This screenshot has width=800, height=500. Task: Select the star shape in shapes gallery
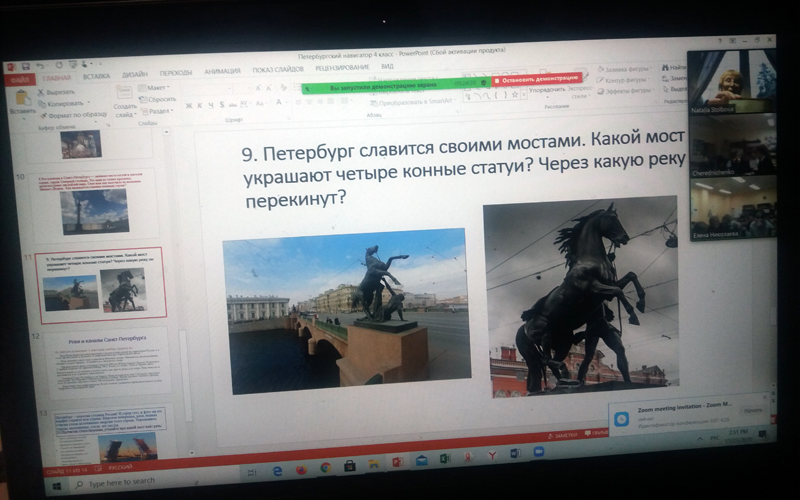(514, 94)
